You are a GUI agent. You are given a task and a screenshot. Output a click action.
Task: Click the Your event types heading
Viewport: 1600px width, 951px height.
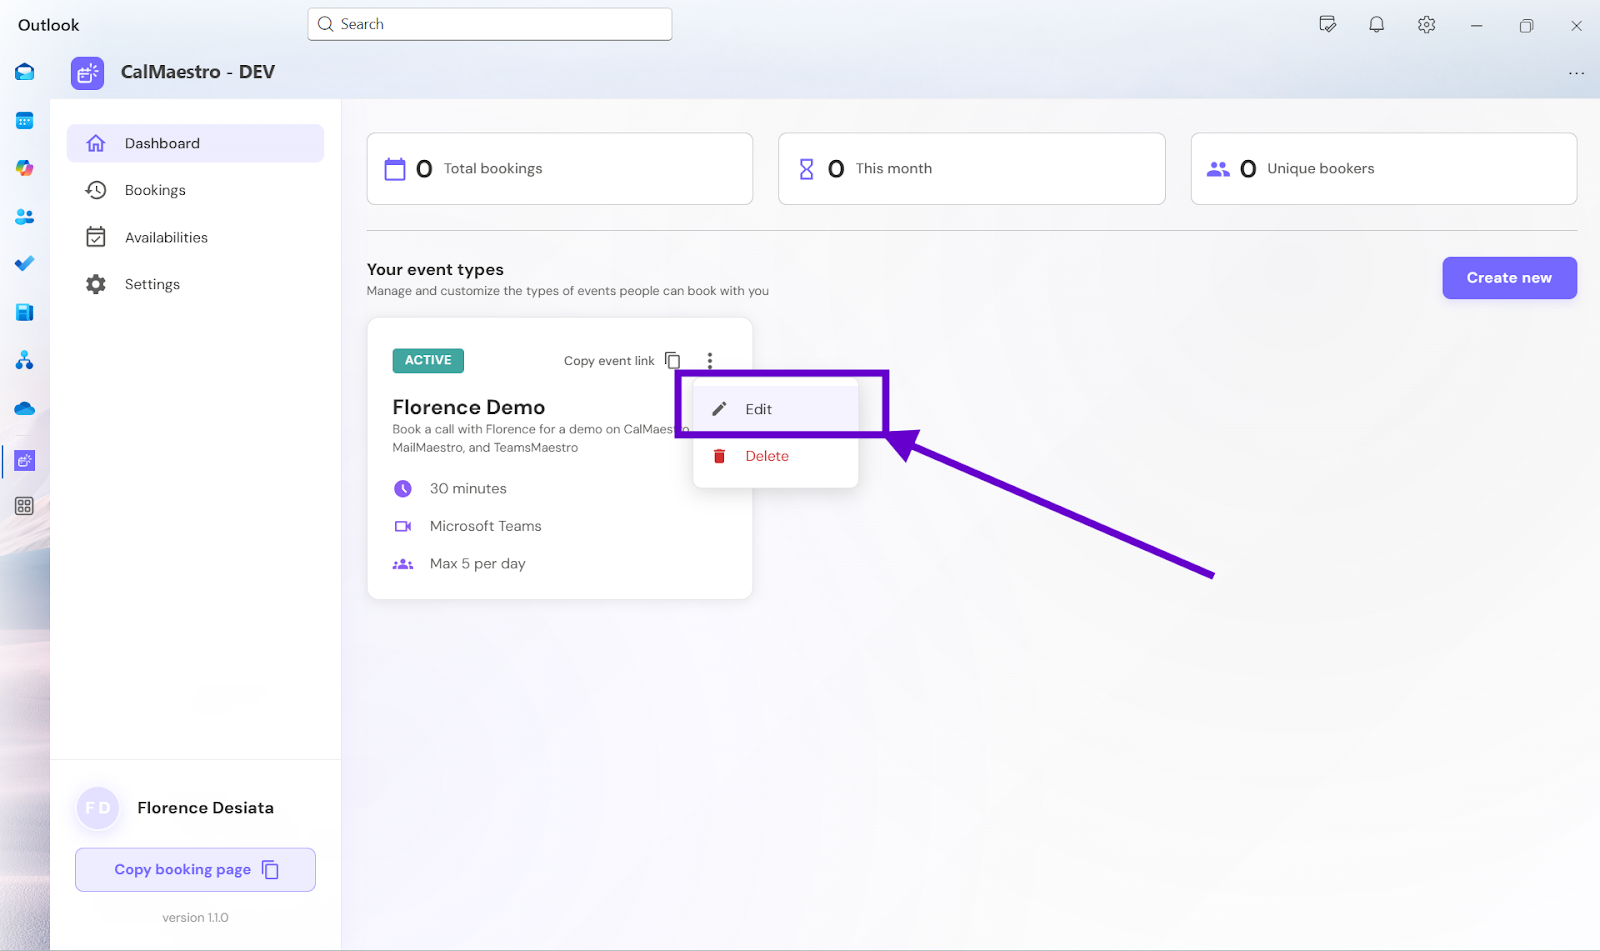pos(435,270)
